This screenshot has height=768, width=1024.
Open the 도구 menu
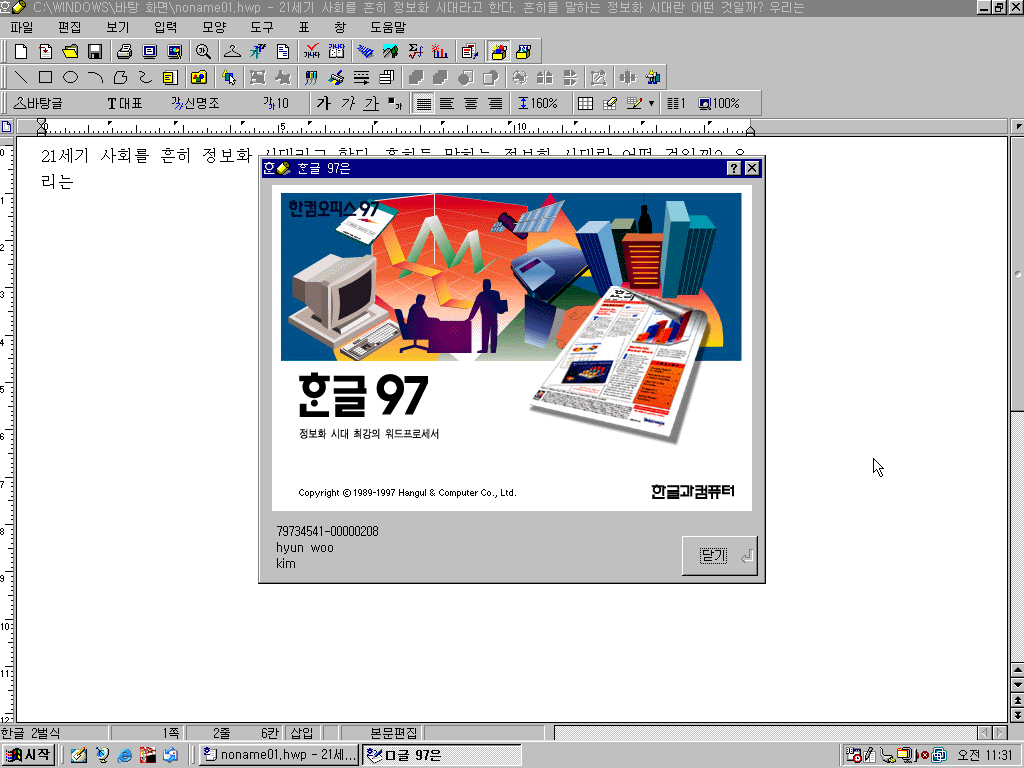[x=262, y=27]
